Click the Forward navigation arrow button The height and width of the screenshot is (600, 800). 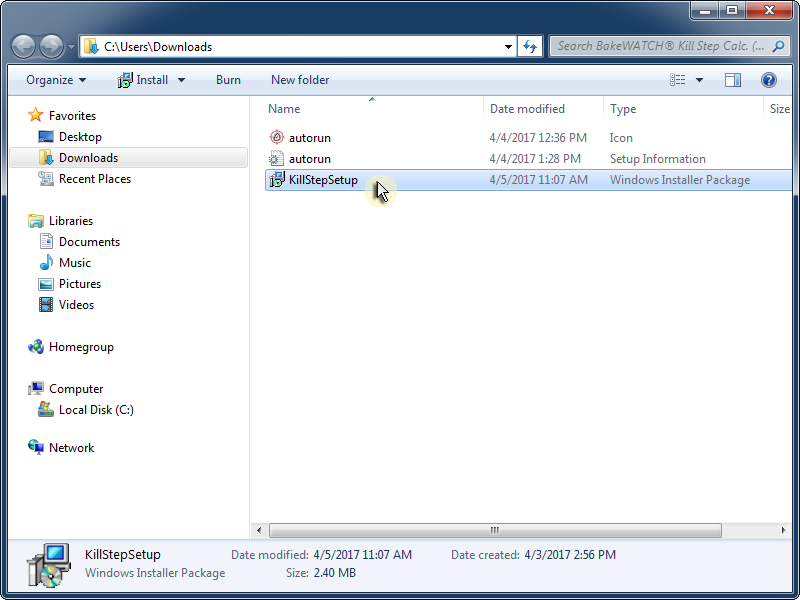(51, 46)
